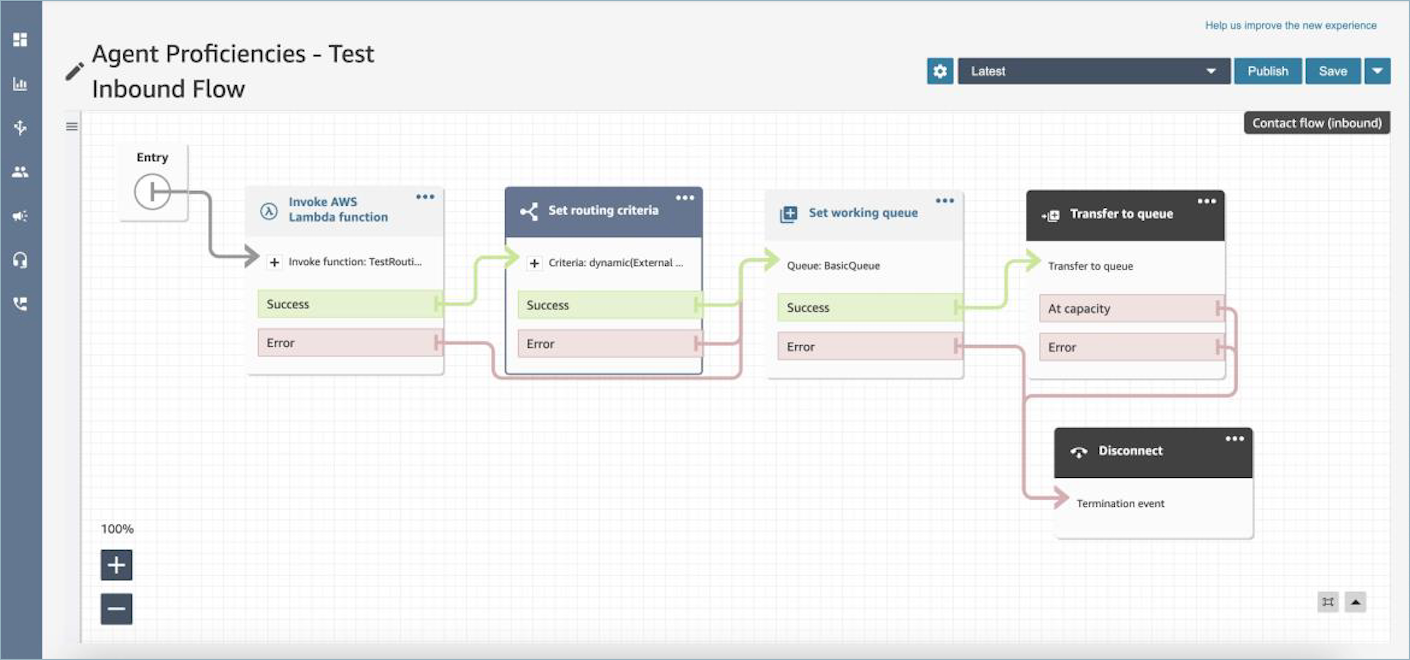
Task: Click the zoom in plus control
Action: click(116, 564)
